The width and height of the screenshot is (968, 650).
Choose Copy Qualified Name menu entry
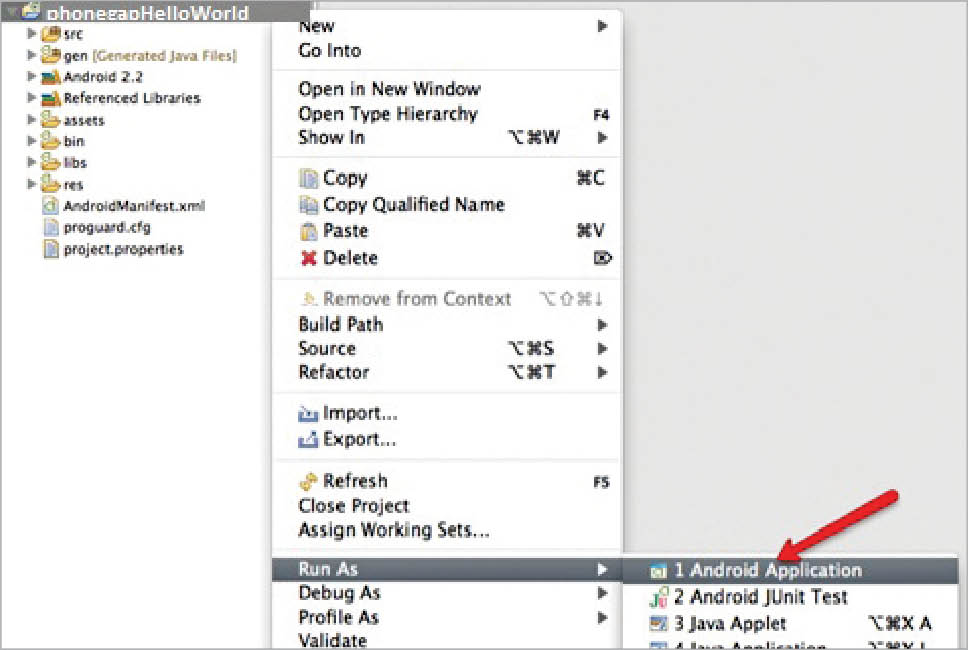coord(413,205)
